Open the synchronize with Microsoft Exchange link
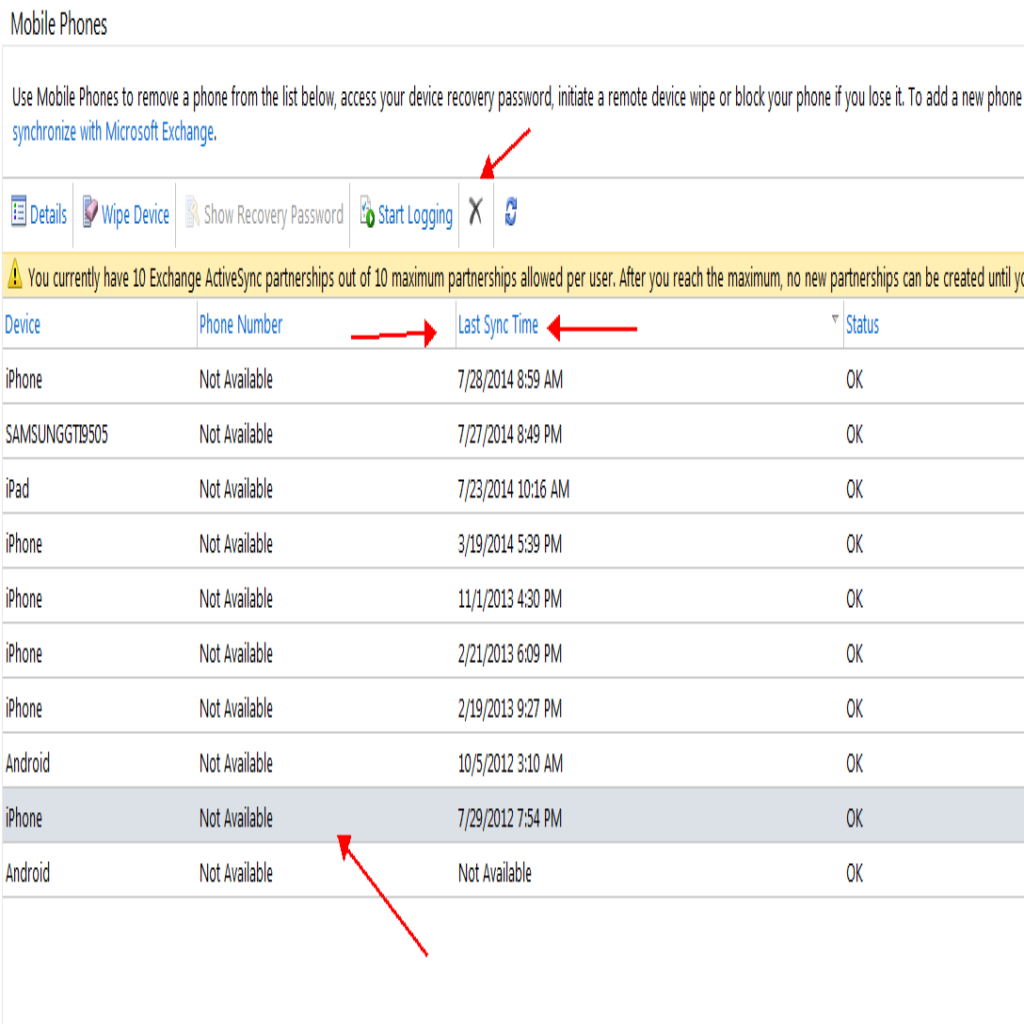Image resolution: width=1024 pixels, height=1024 pixels. 113,132
